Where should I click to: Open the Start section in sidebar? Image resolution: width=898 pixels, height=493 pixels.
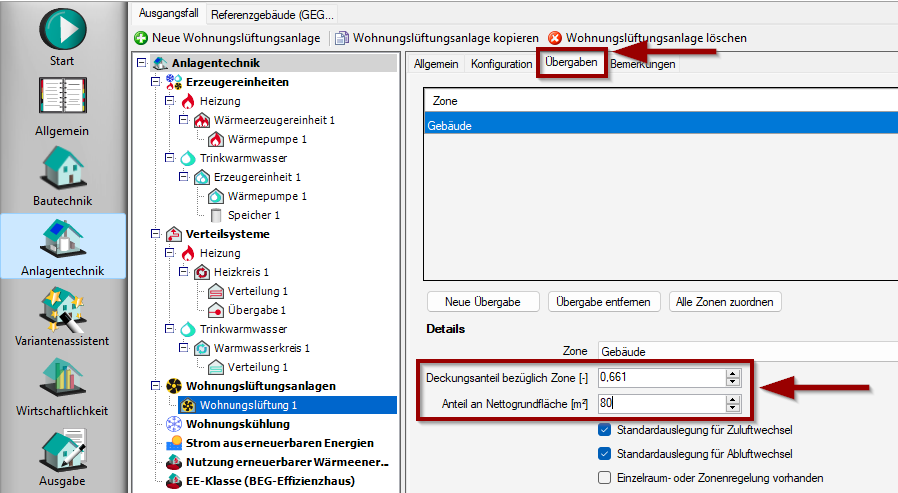click(x=62, y=37)
